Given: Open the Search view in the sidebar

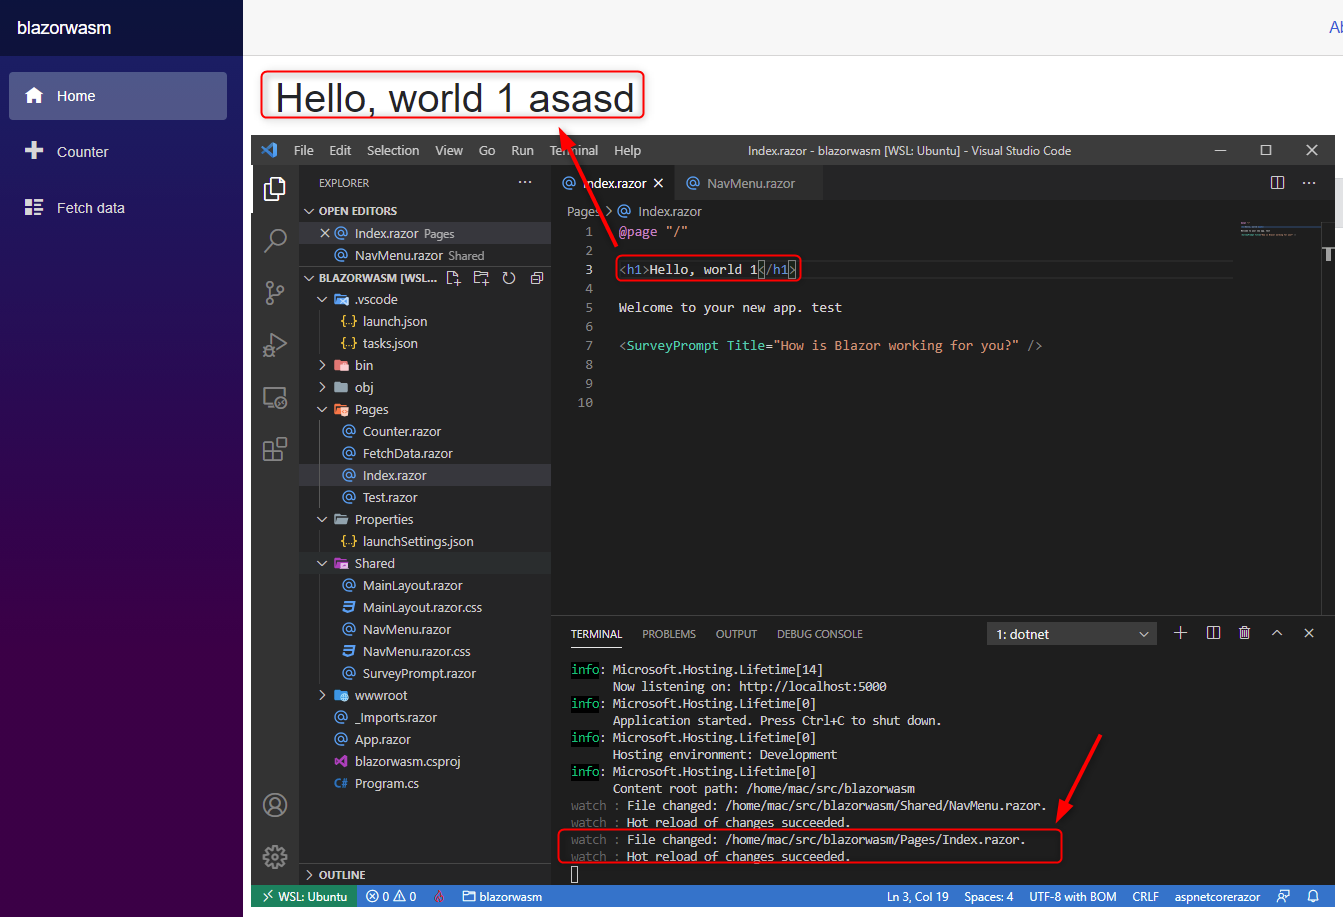Looking at the screenshot, I should [x=275, y=240].
